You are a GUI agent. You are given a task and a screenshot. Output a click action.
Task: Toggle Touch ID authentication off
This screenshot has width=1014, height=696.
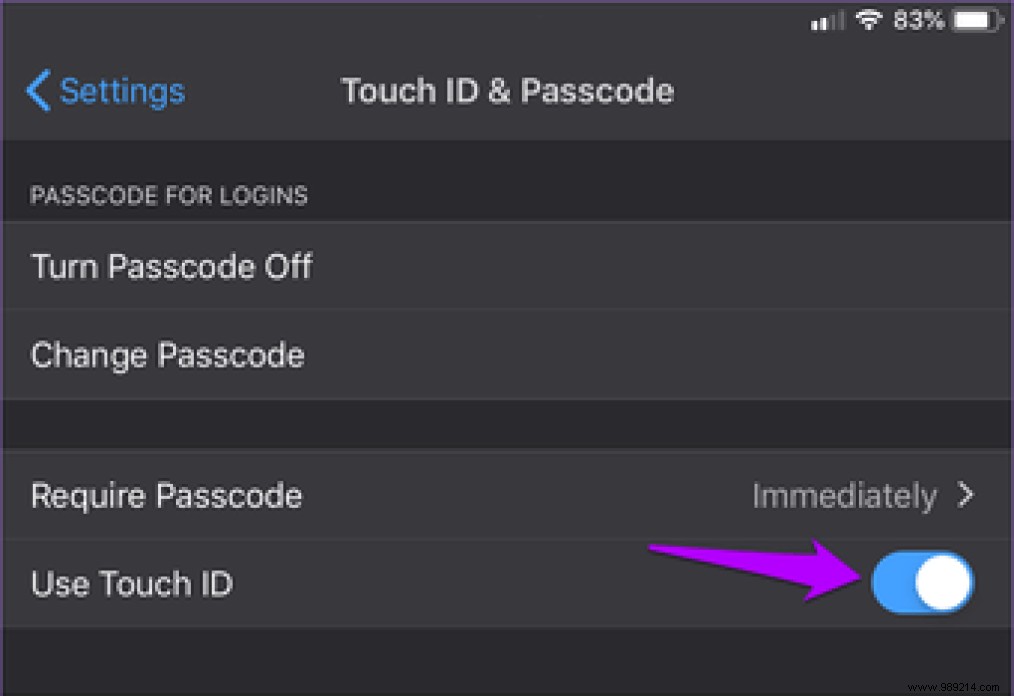point(922,583)
